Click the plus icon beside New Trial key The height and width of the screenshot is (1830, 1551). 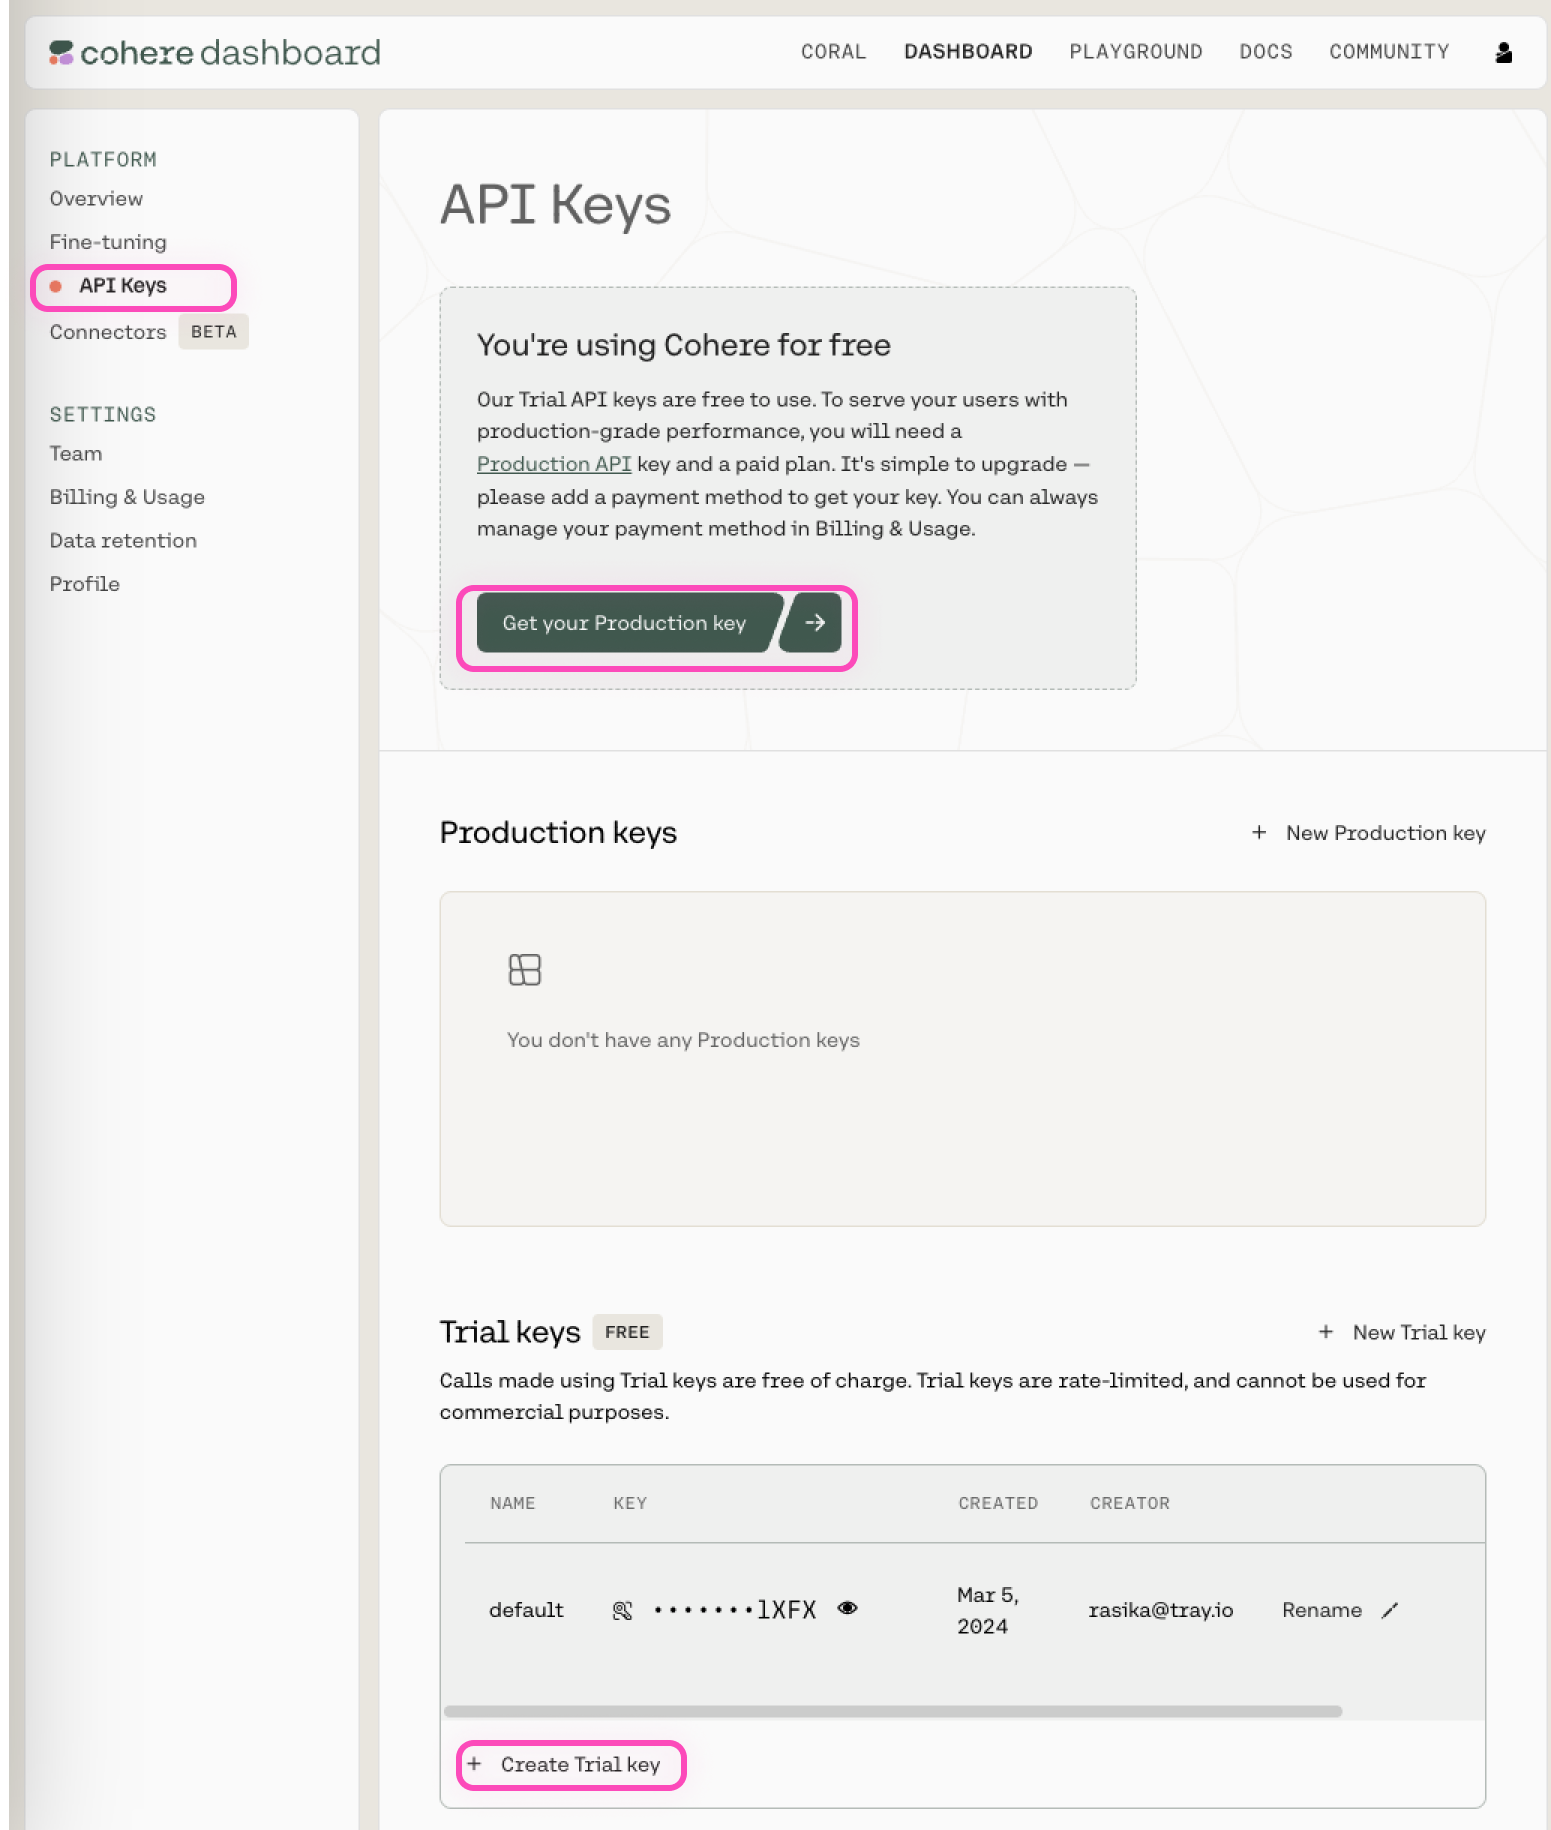[1326, 1332]
